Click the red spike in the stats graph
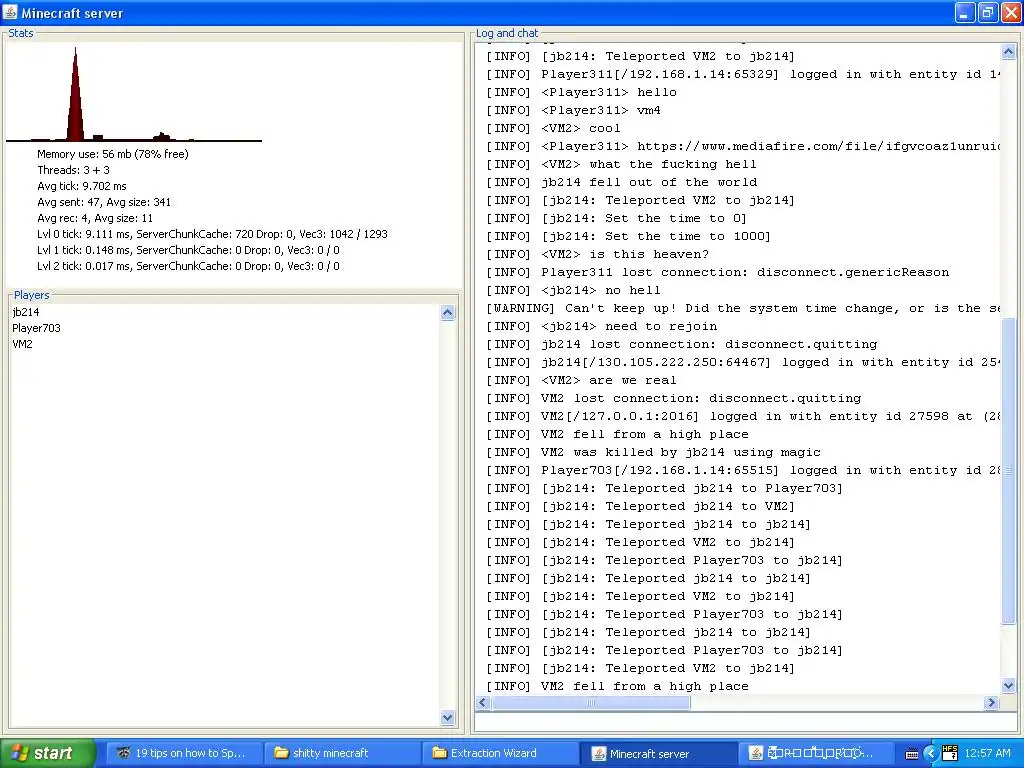The image size is (1024, 768). [x=76, y=104]
